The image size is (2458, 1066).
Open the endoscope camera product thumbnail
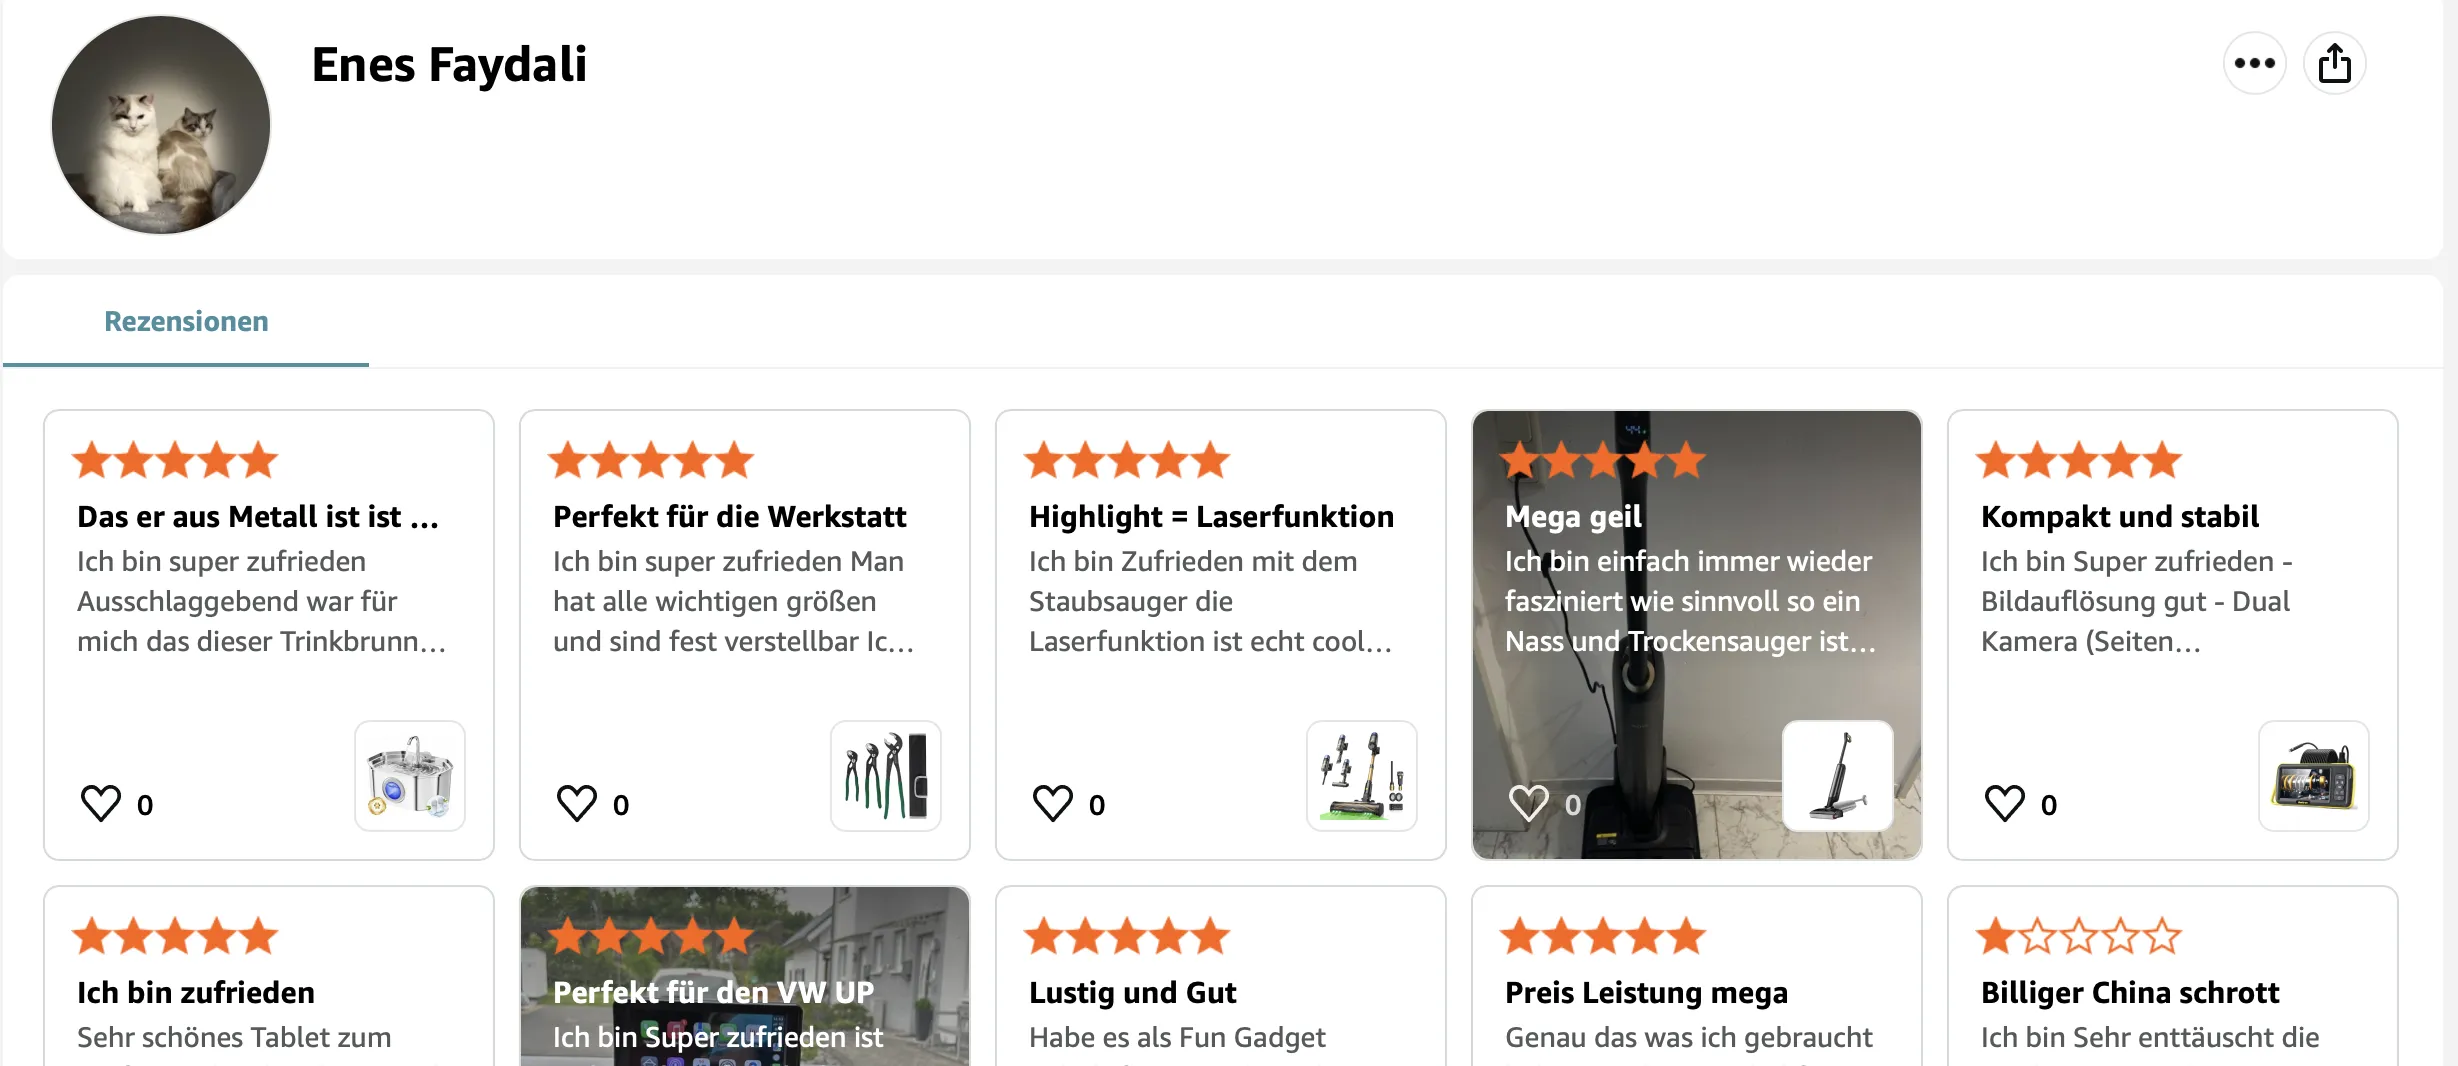coord(2314,776)
